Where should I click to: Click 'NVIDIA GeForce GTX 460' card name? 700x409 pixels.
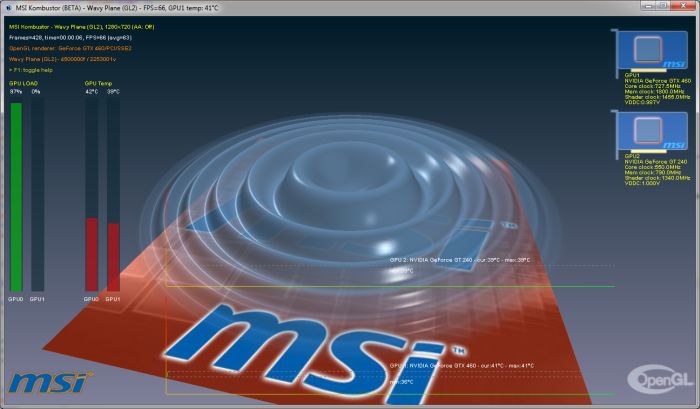tap(658, 81)
